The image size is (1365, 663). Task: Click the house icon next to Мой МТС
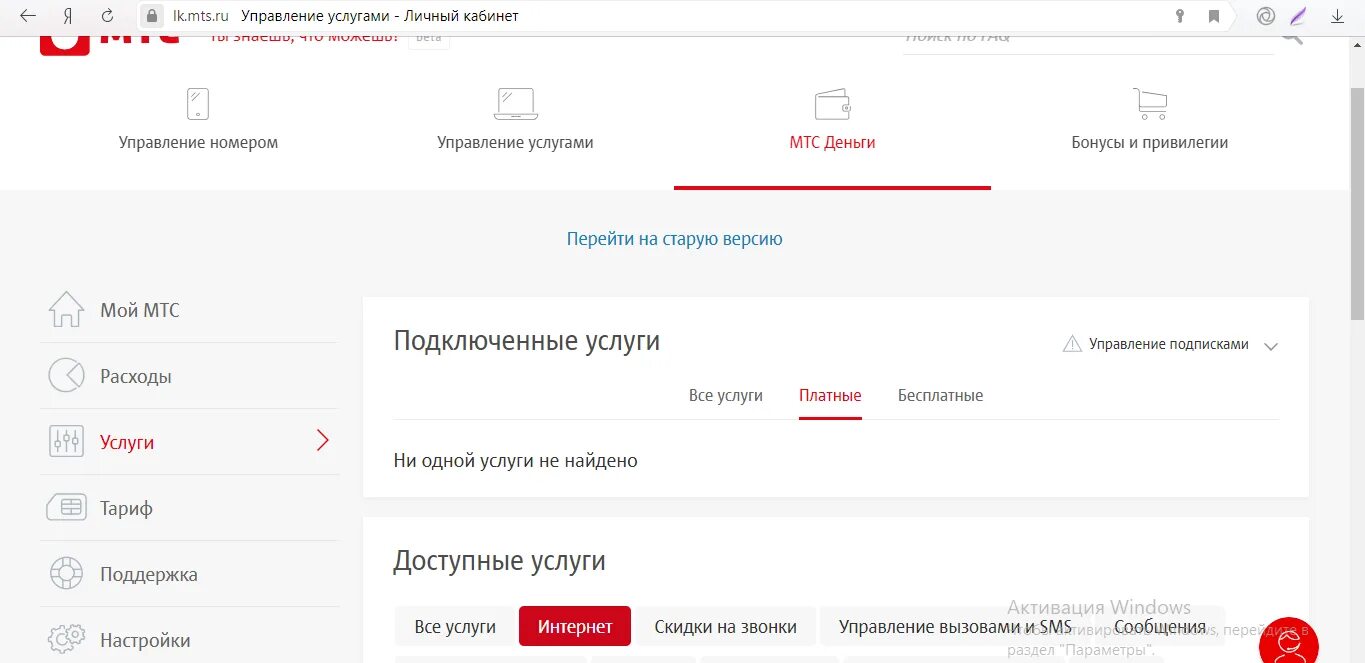(x=66, y=310)
